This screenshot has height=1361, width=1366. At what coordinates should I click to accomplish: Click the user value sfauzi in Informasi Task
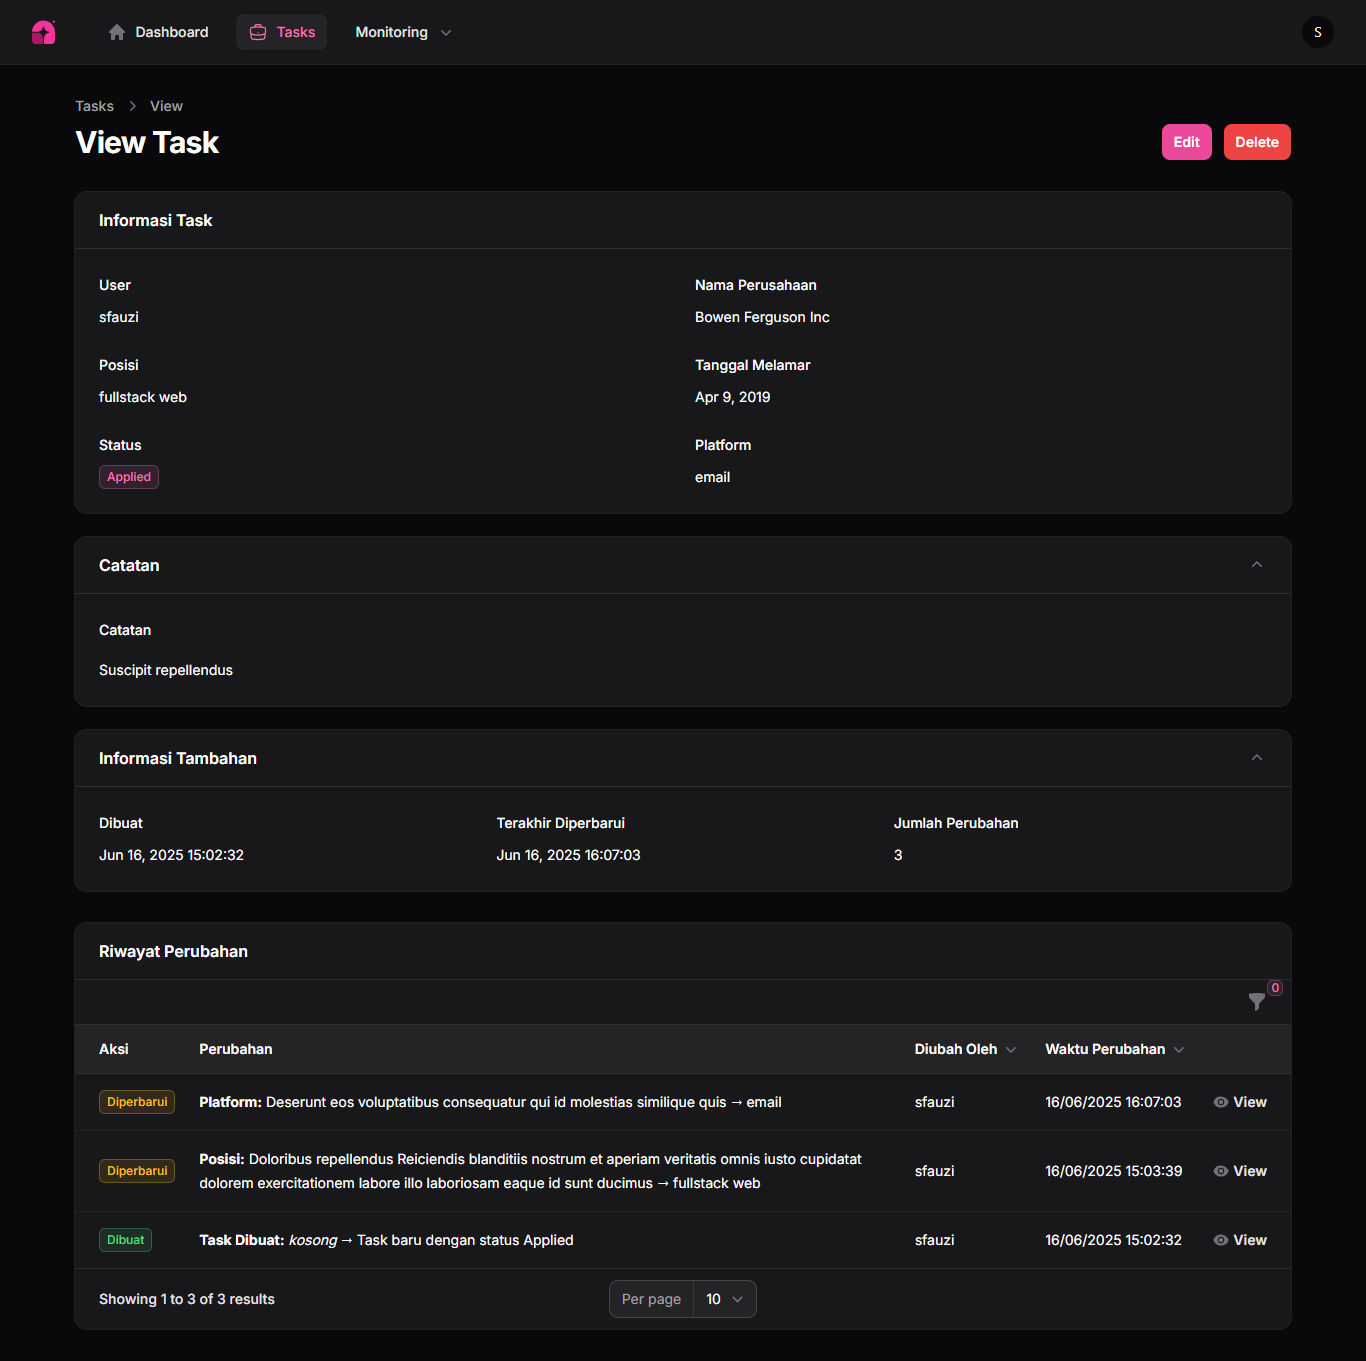tap(119, 317)
